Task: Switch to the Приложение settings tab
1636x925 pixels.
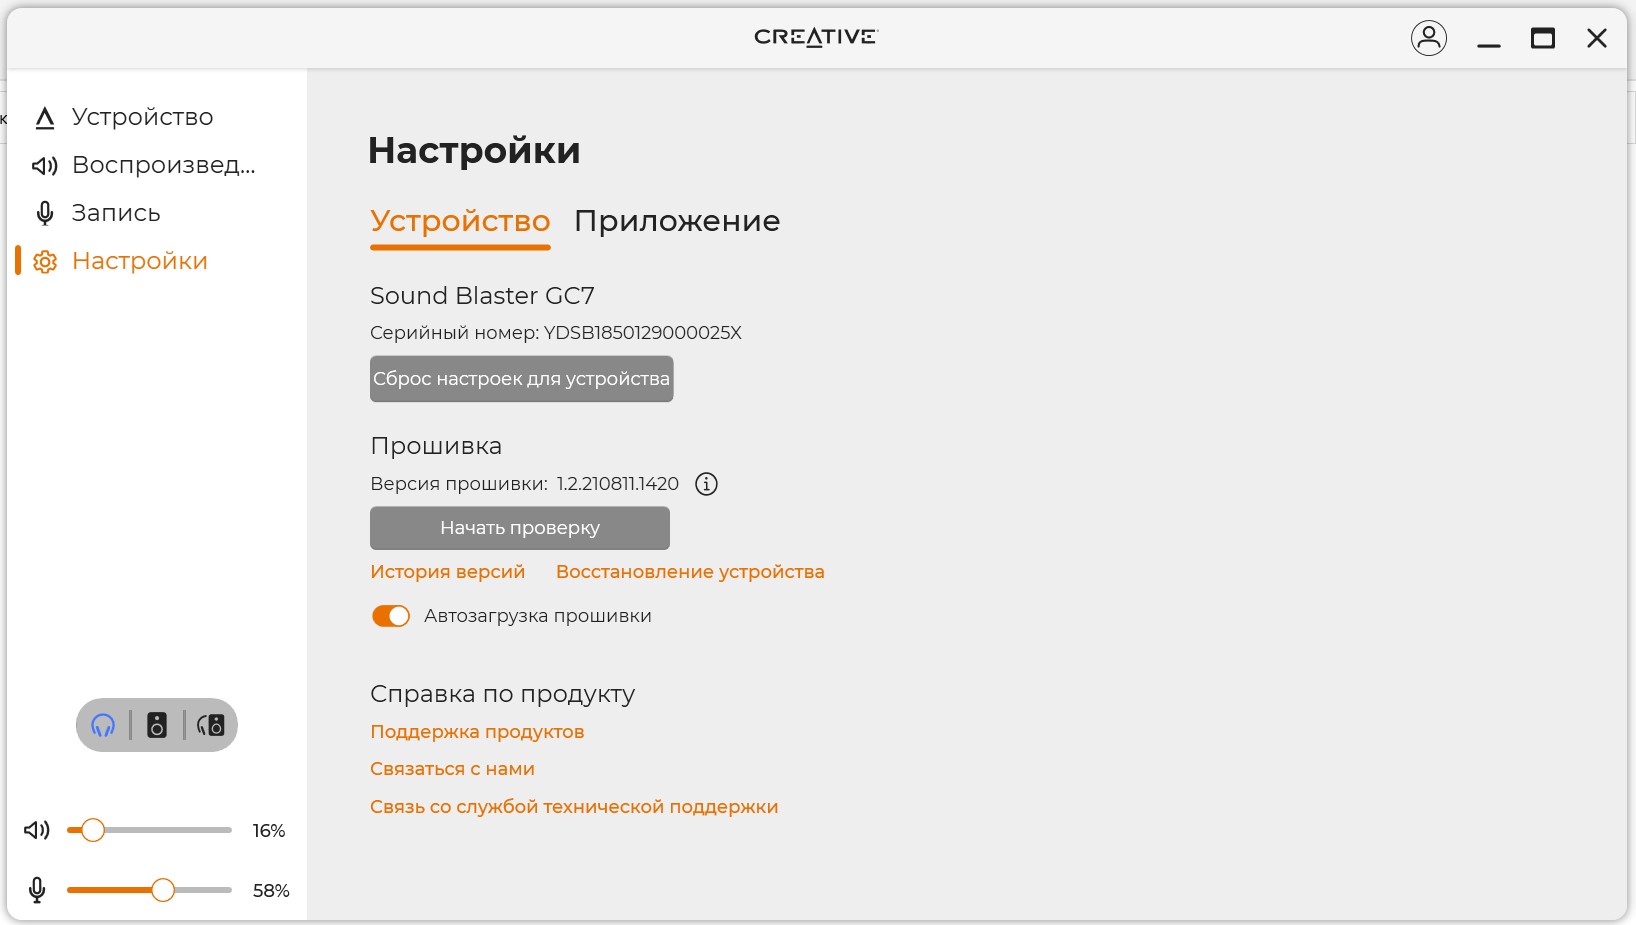Action: 677,221
